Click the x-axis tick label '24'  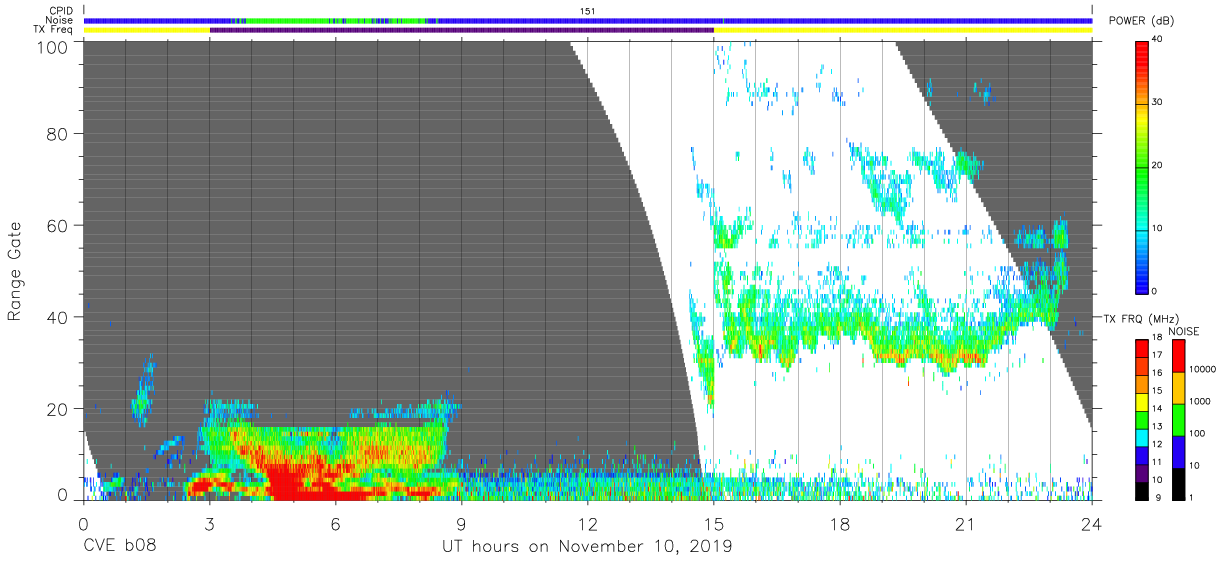(1091, 523)
